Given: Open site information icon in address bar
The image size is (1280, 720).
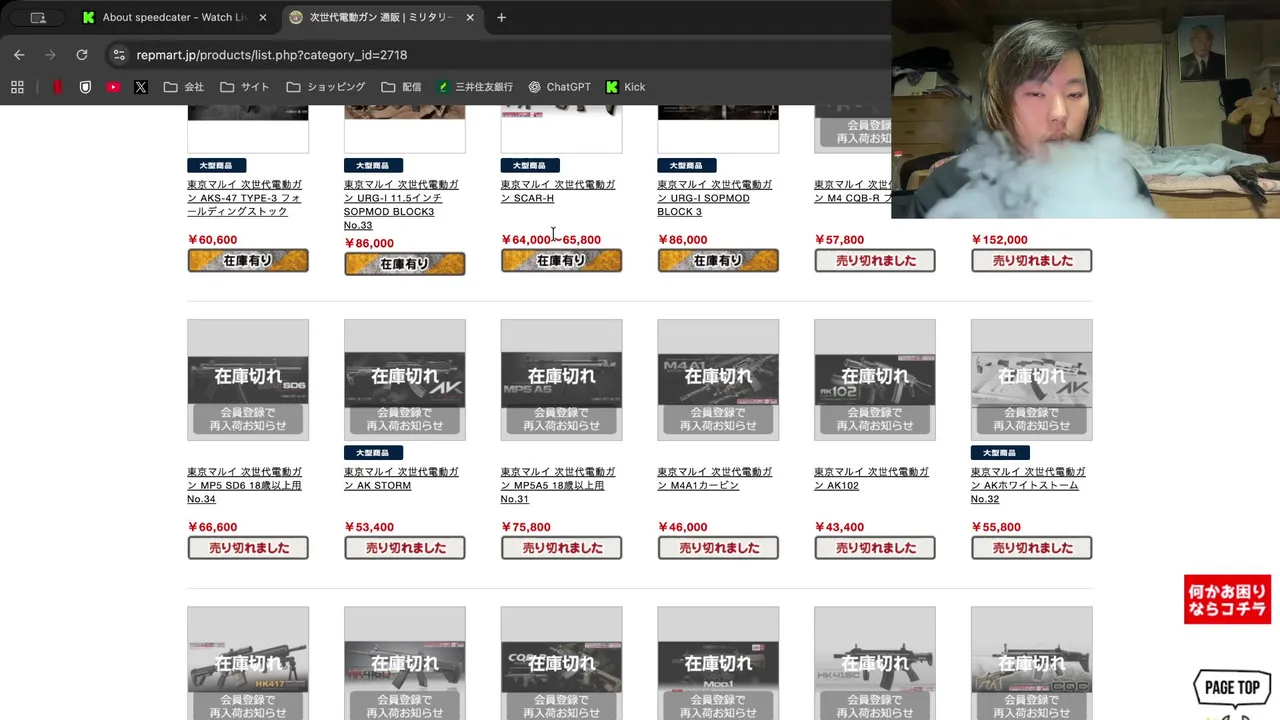Looking at the screenshot, I should pos(119,55).
